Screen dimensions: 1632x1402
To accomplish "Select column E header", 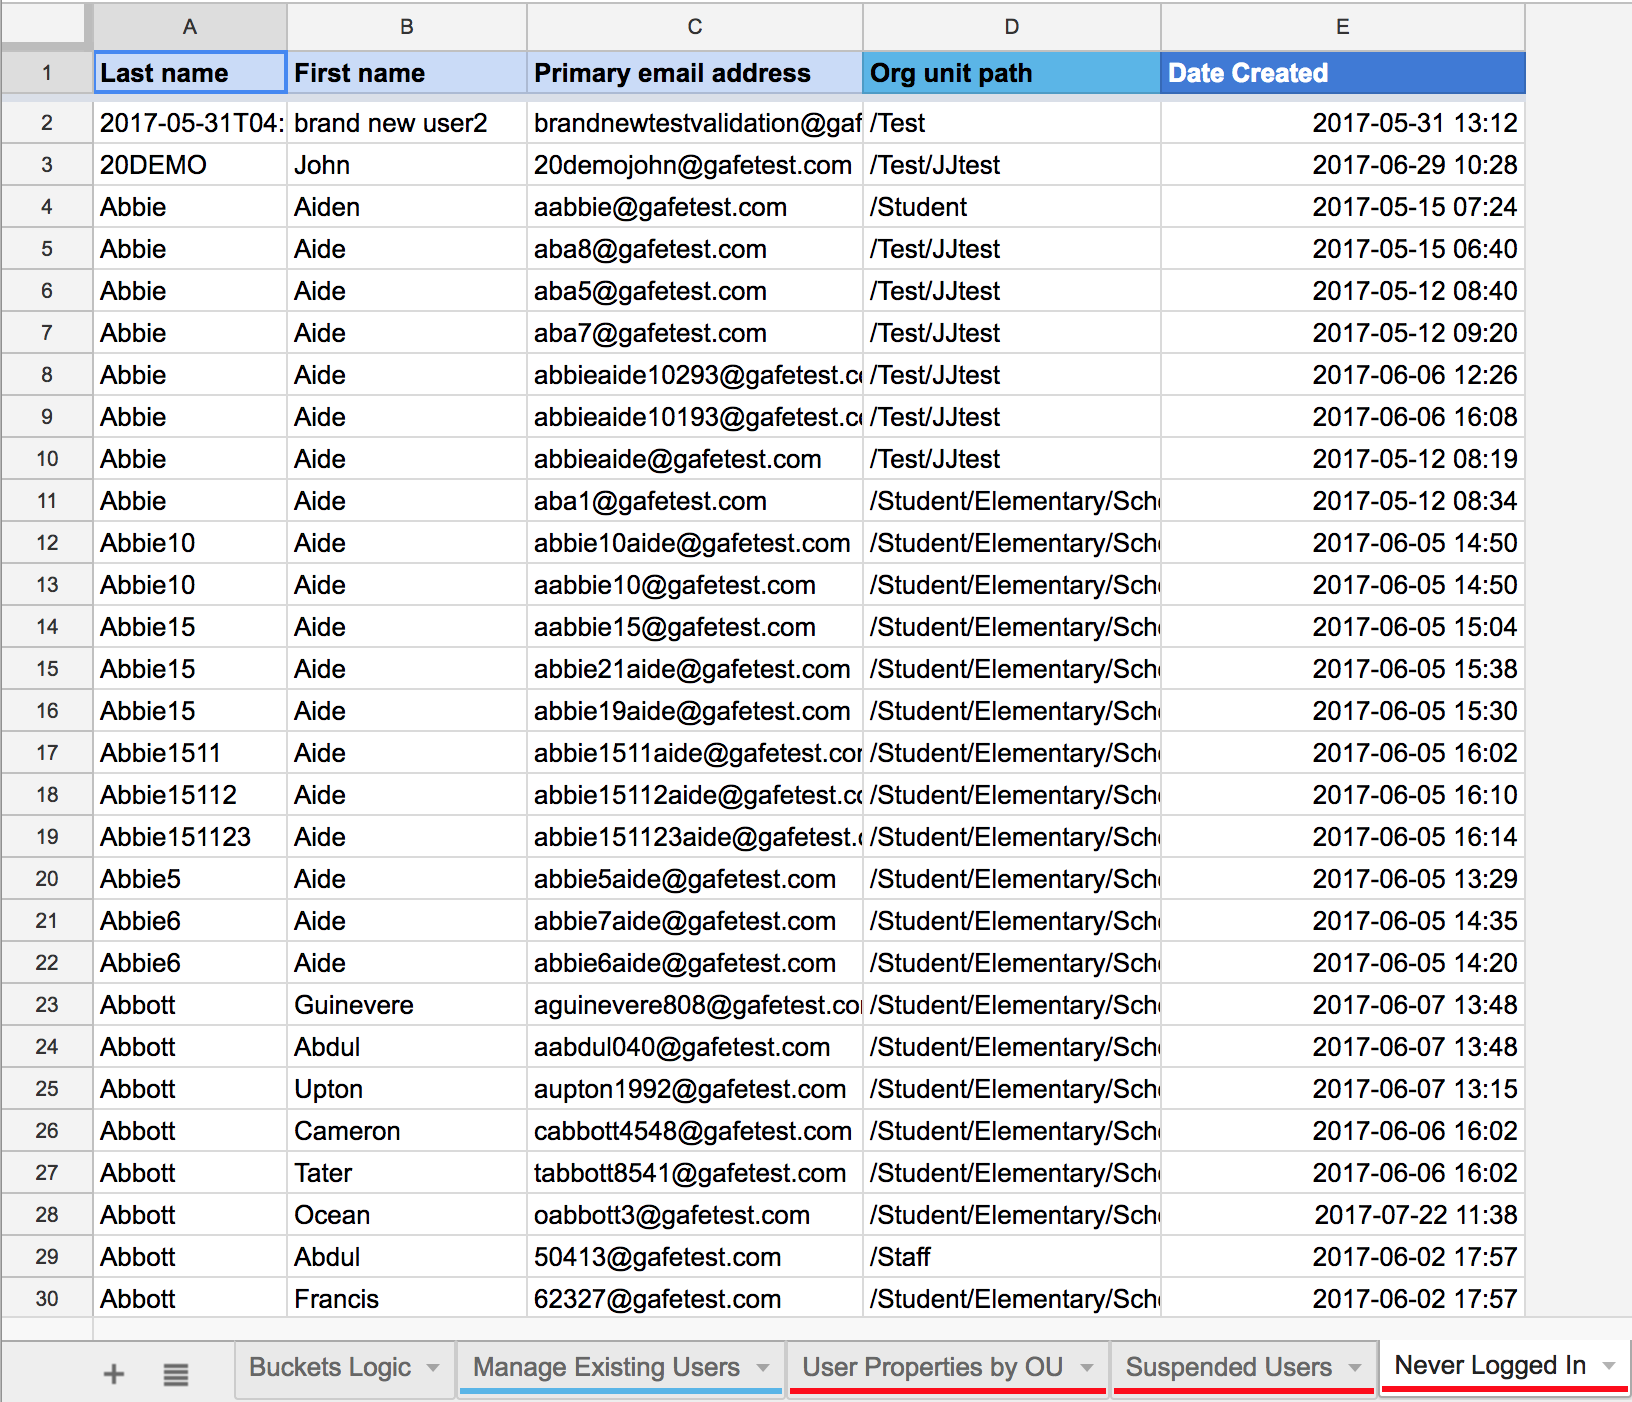I will (x=1342, y=27).
